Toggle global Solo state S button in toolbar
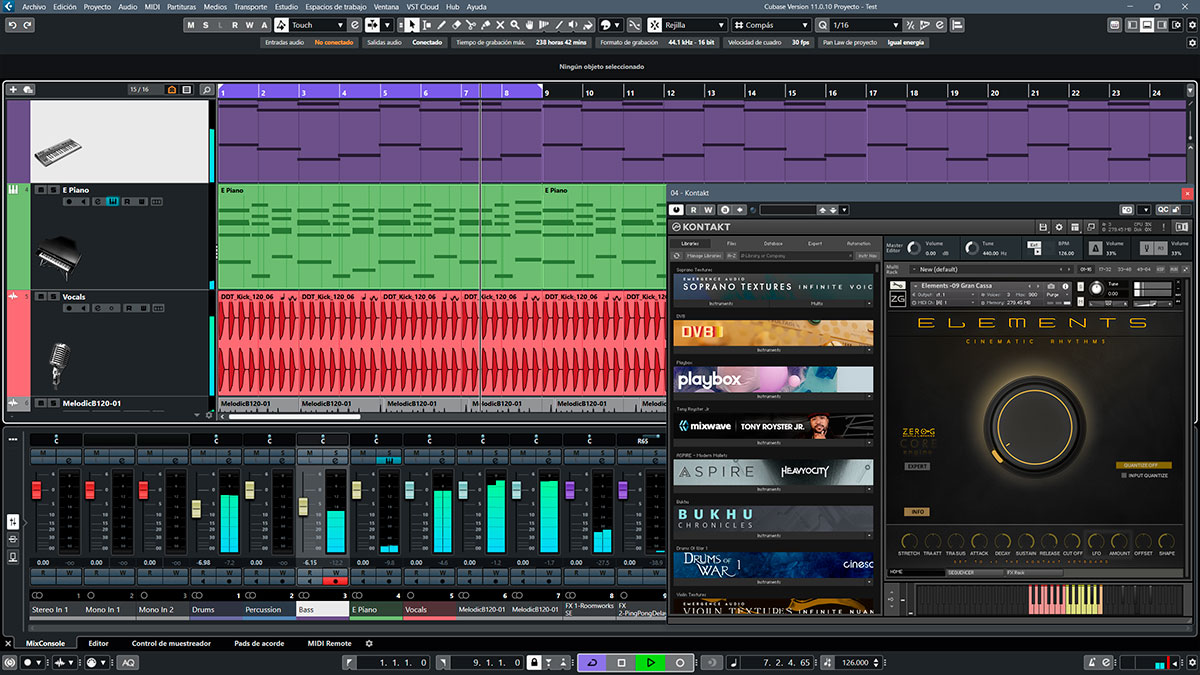The image size is (1200, 675). (206, 24)
